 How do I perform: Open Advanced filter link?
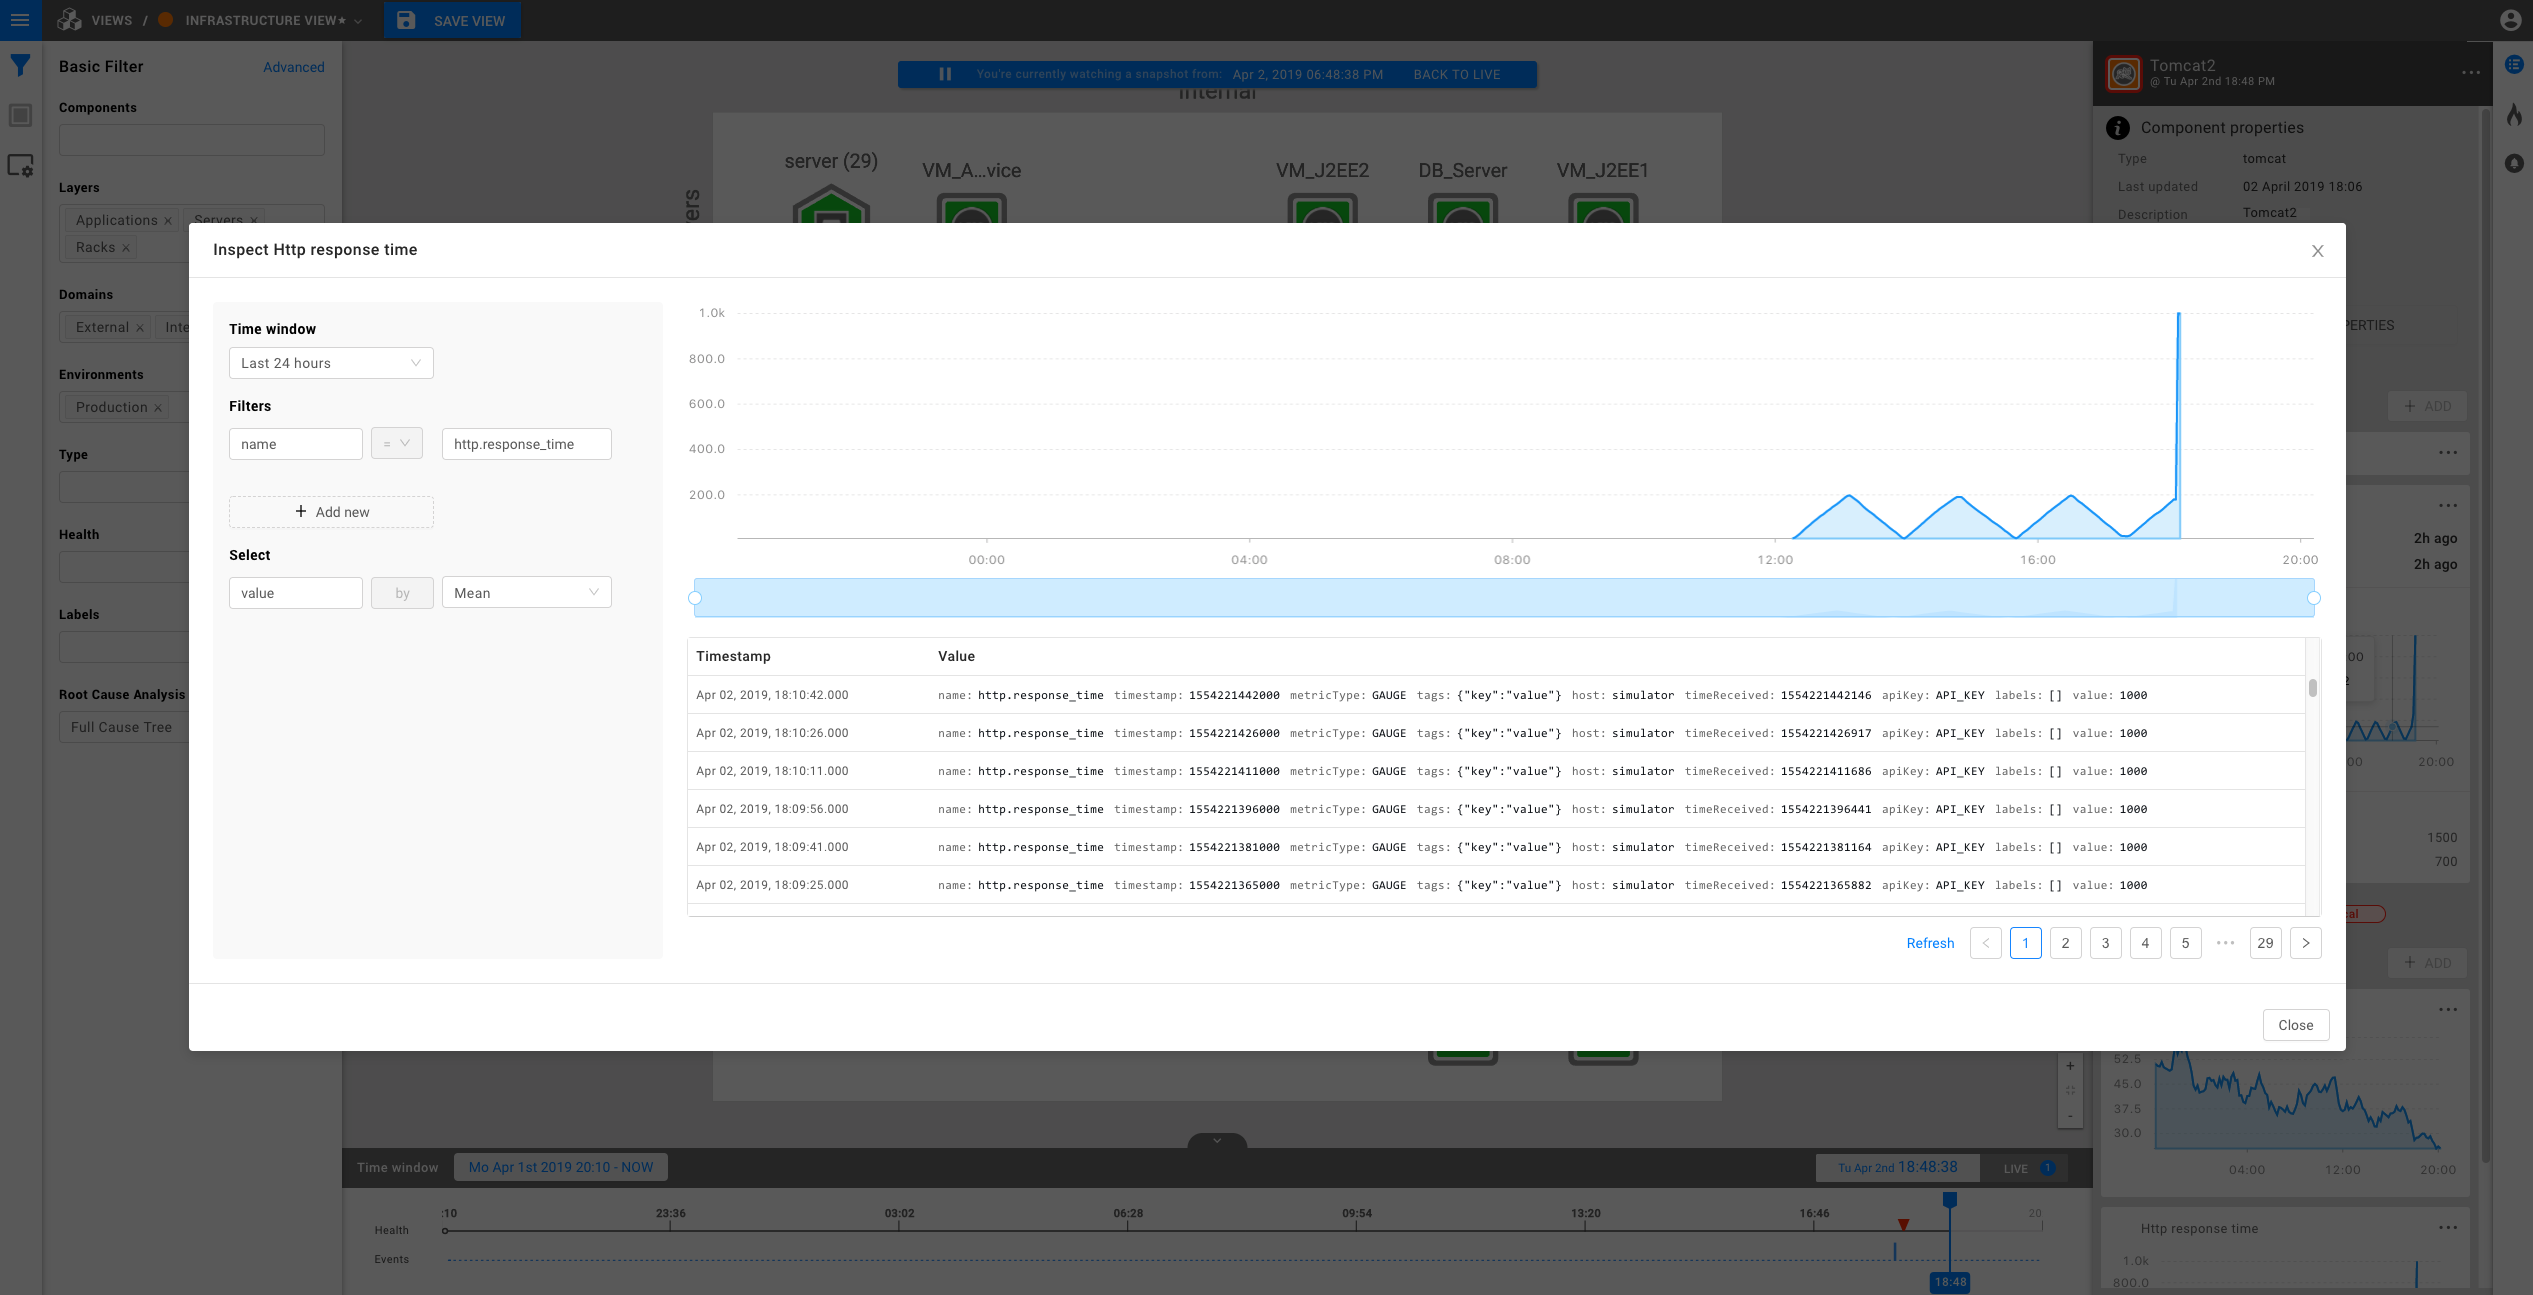coord(294,67)
